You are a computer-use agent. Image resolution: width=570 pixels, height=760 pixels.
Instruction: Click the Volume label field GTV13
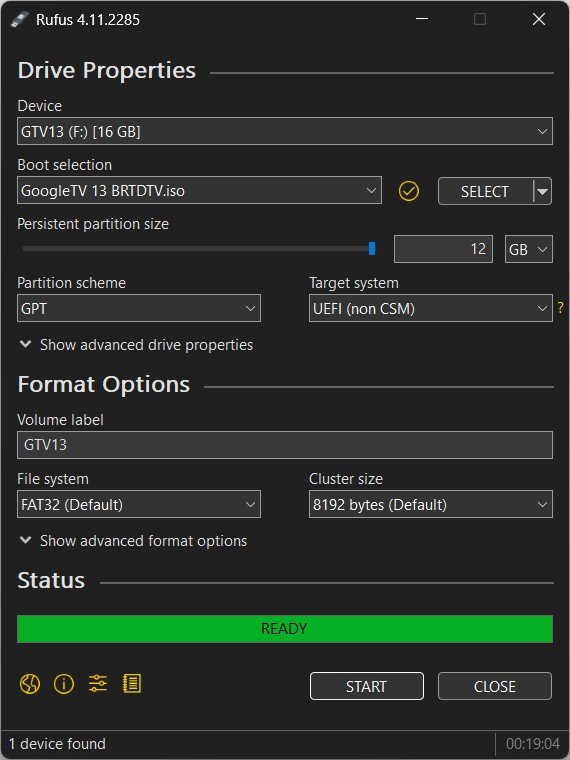click(285, 445)
